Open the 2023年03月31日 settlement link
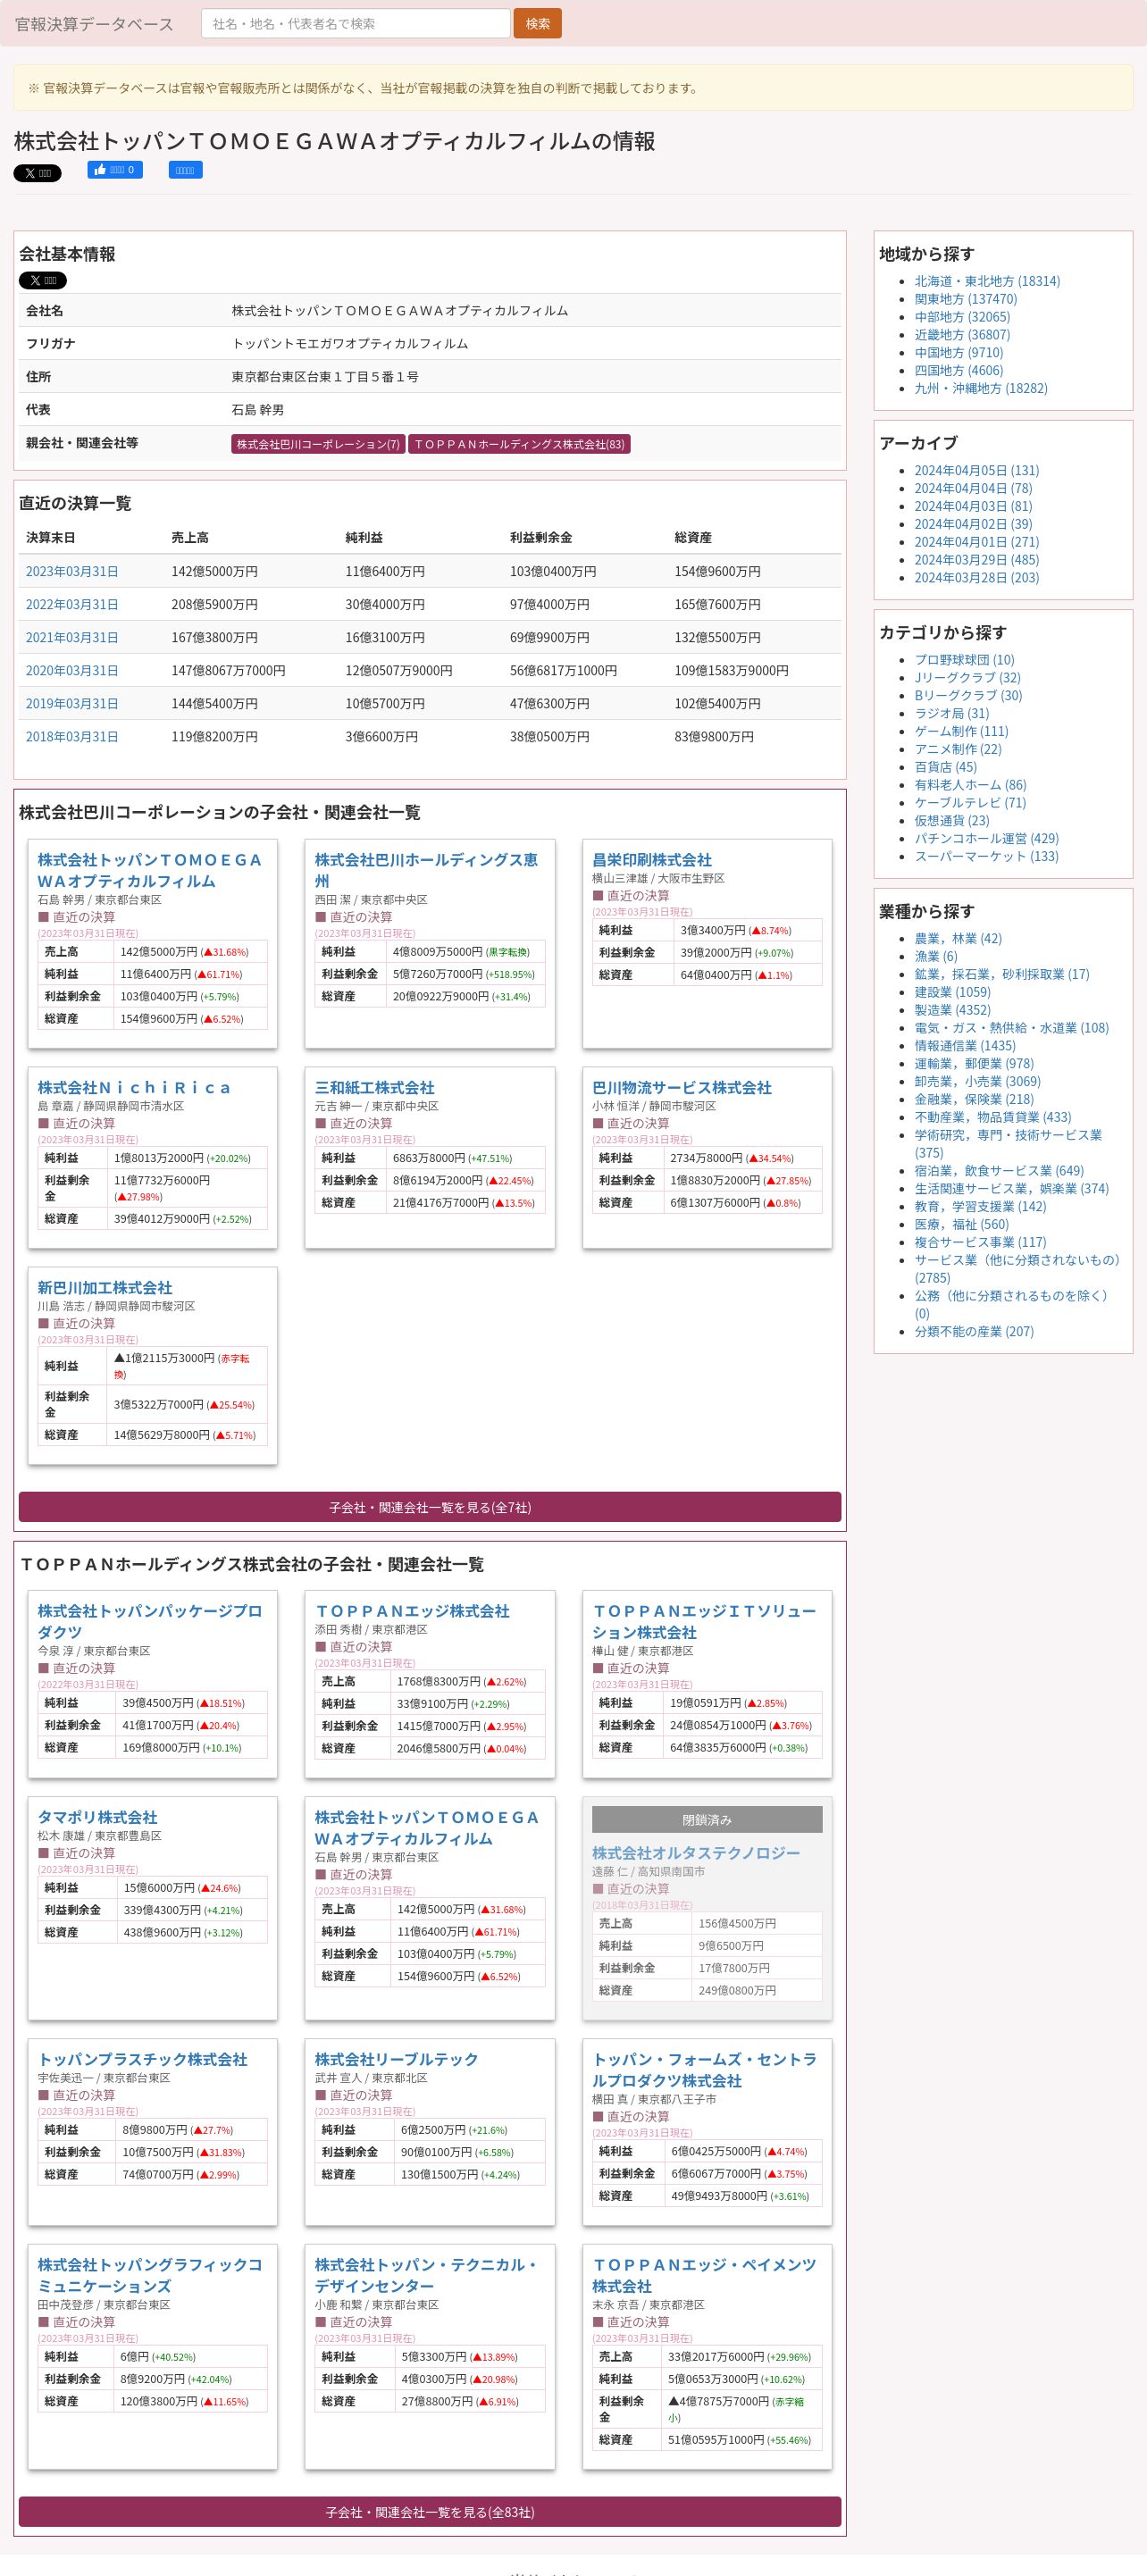1147x2576 pixels. (72, 571)
